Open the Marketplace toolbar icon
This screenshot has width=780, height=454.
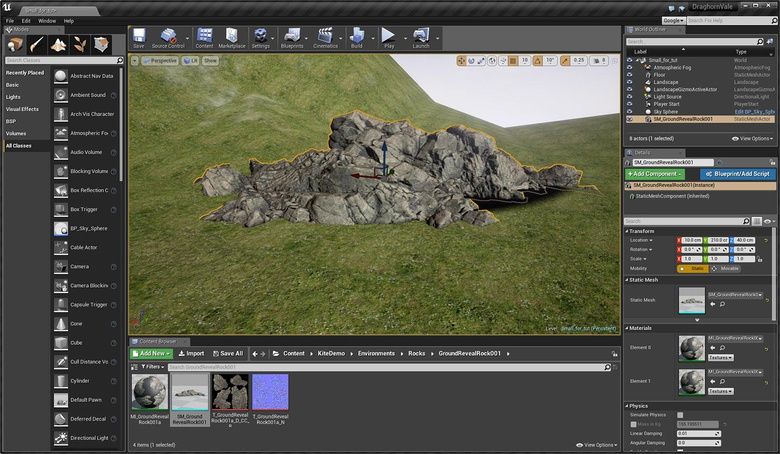pos(232,38)
